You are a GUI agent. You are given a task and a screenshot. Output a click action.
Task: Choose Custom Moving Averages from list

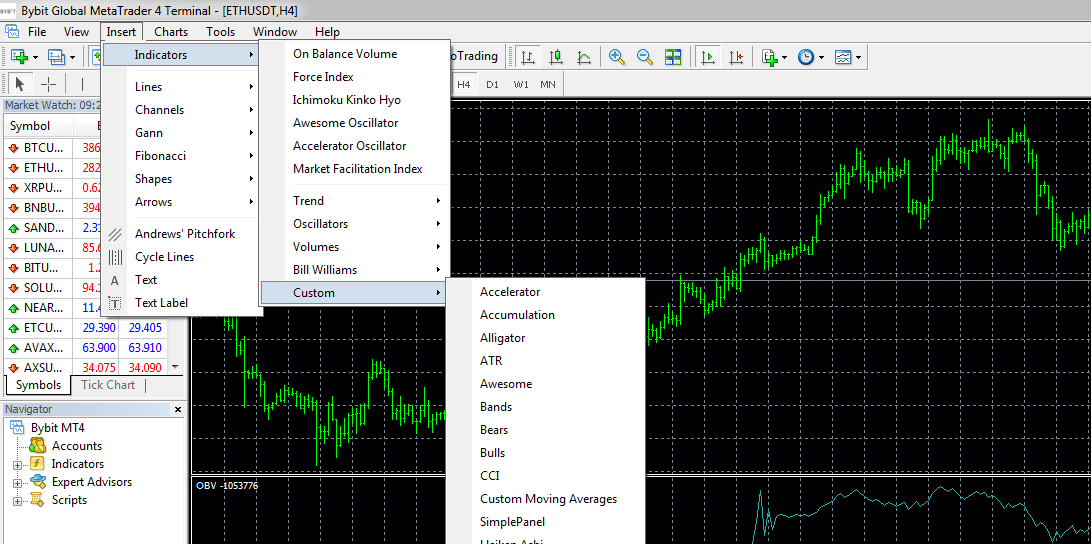(x=548, y=499)
